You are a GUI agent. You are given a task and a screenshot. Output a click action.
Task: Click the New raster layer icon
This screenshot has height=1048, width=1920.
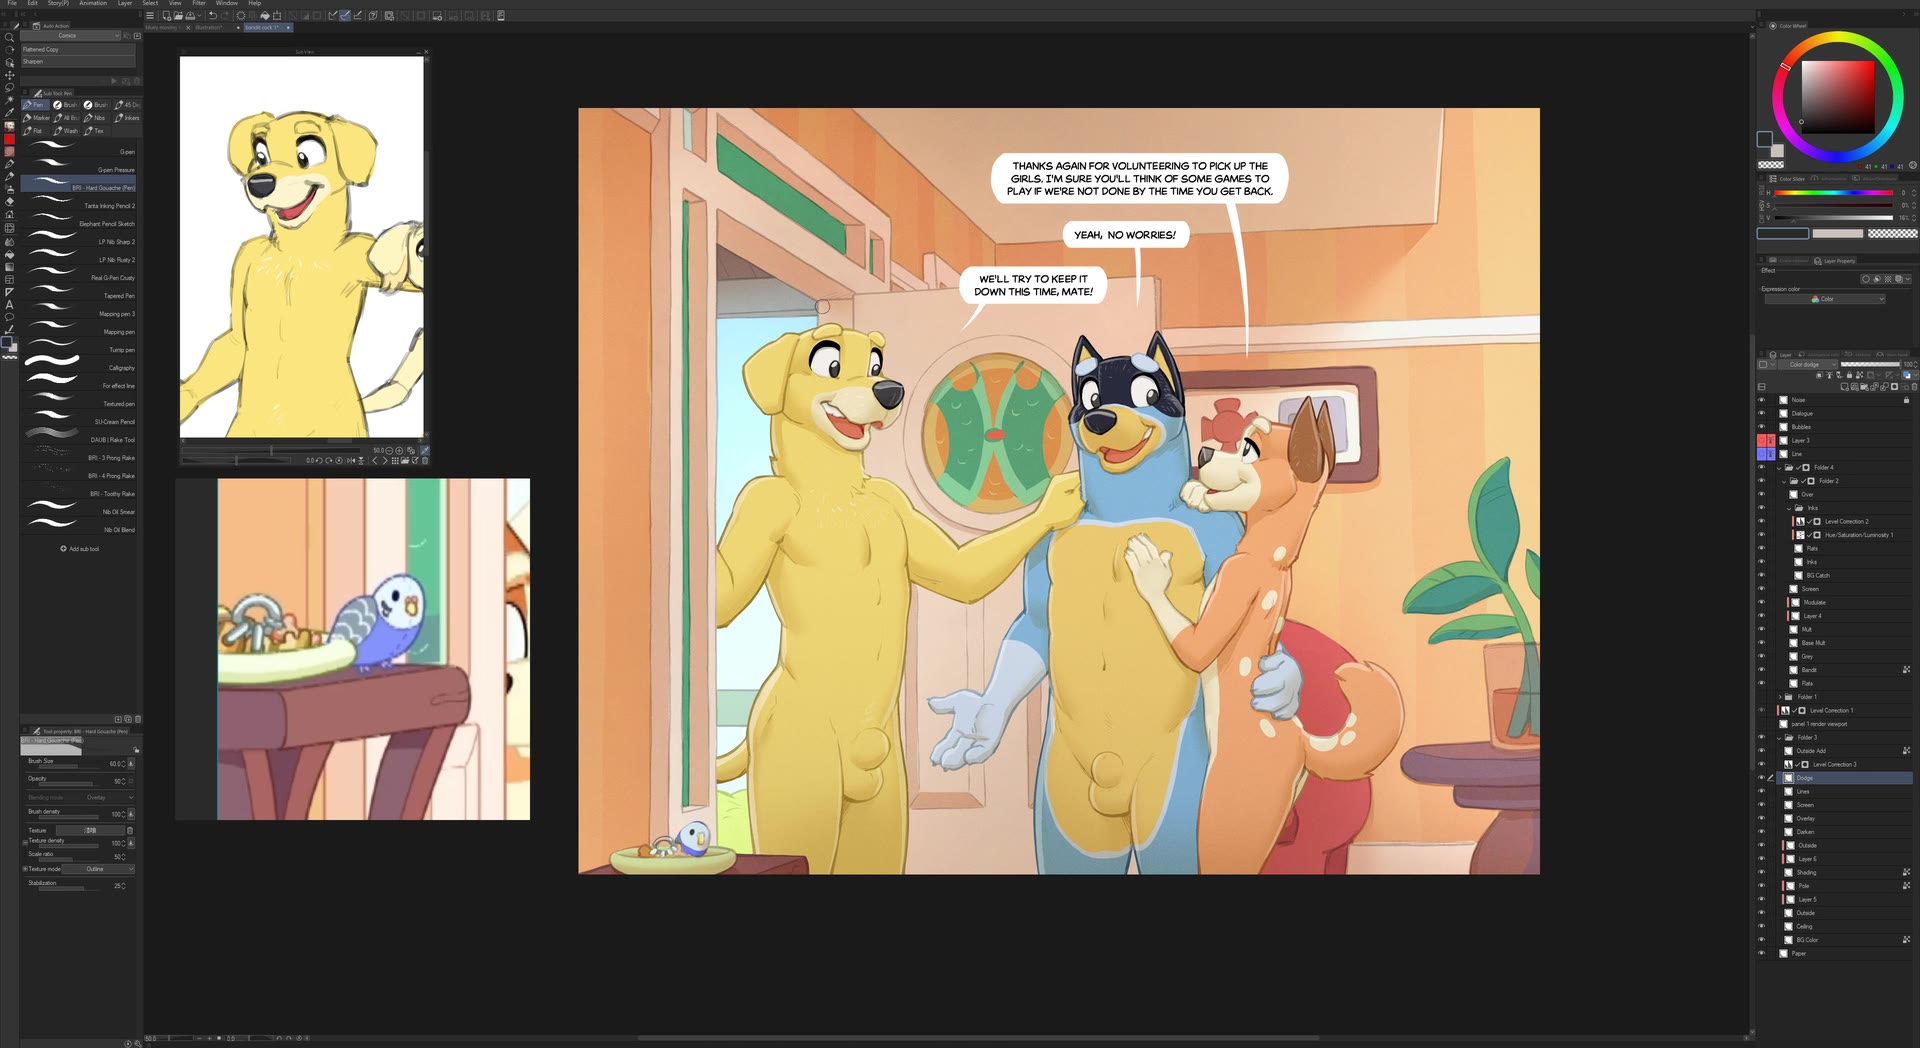(1845, 387)
